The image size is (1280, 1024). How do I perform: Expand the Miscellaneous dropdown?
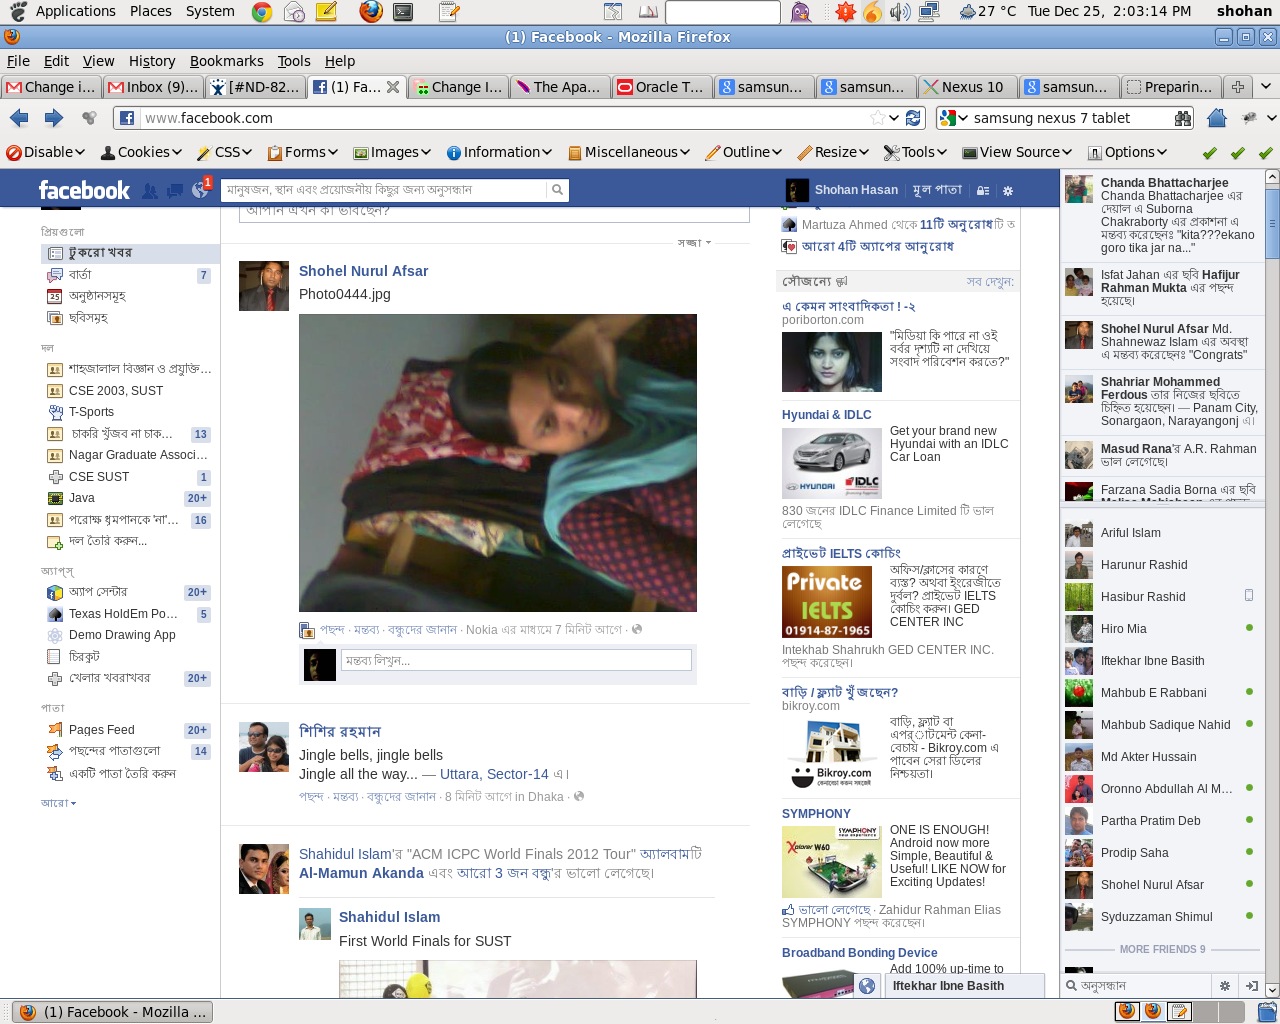tap(629, 152)
